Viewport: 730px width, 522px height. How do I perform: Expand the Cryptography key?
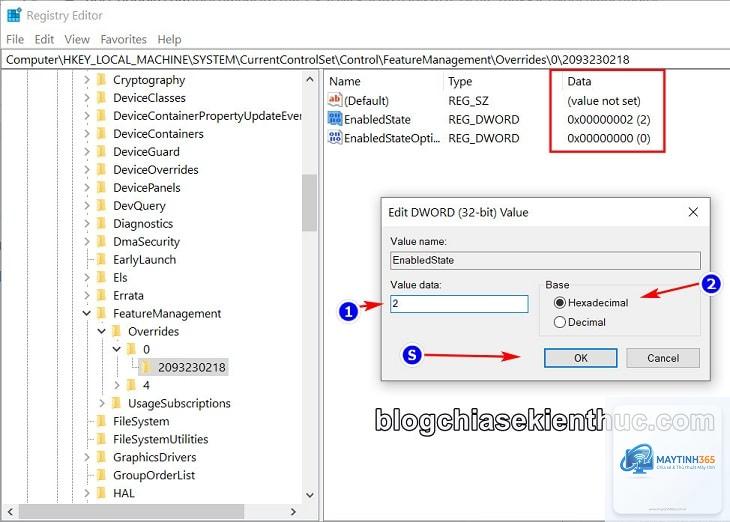pyautogui.click(x=87, y=80)
